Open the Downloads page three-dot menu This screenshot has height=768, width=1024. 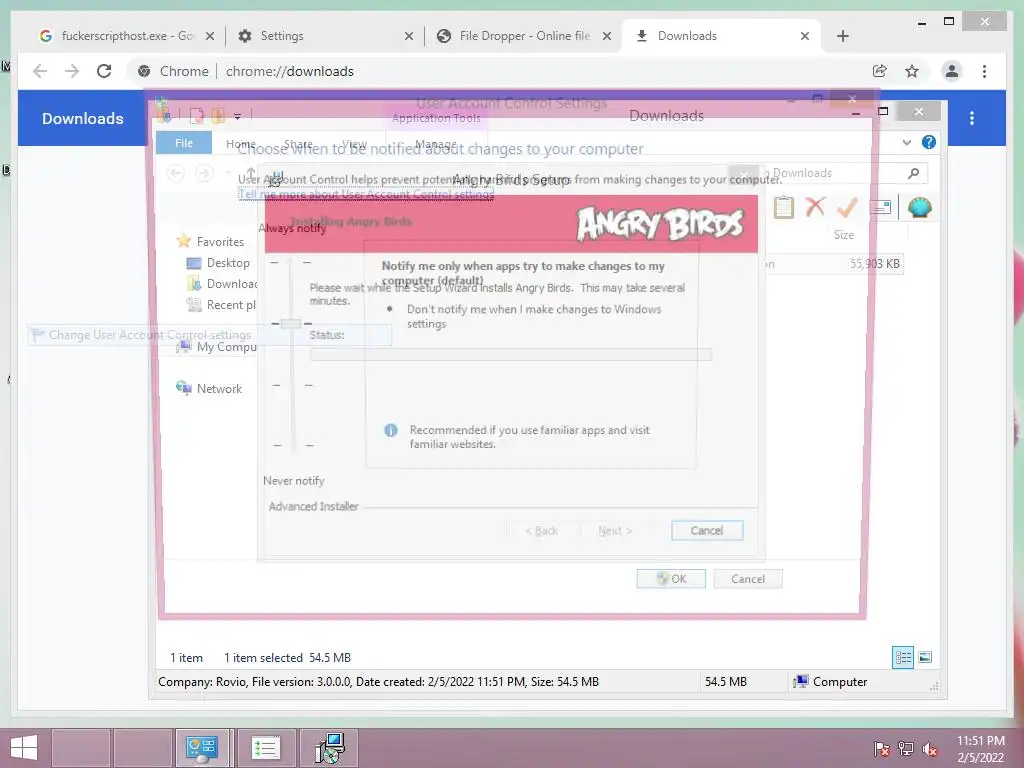pyautogui.click(x=972, y=118)
